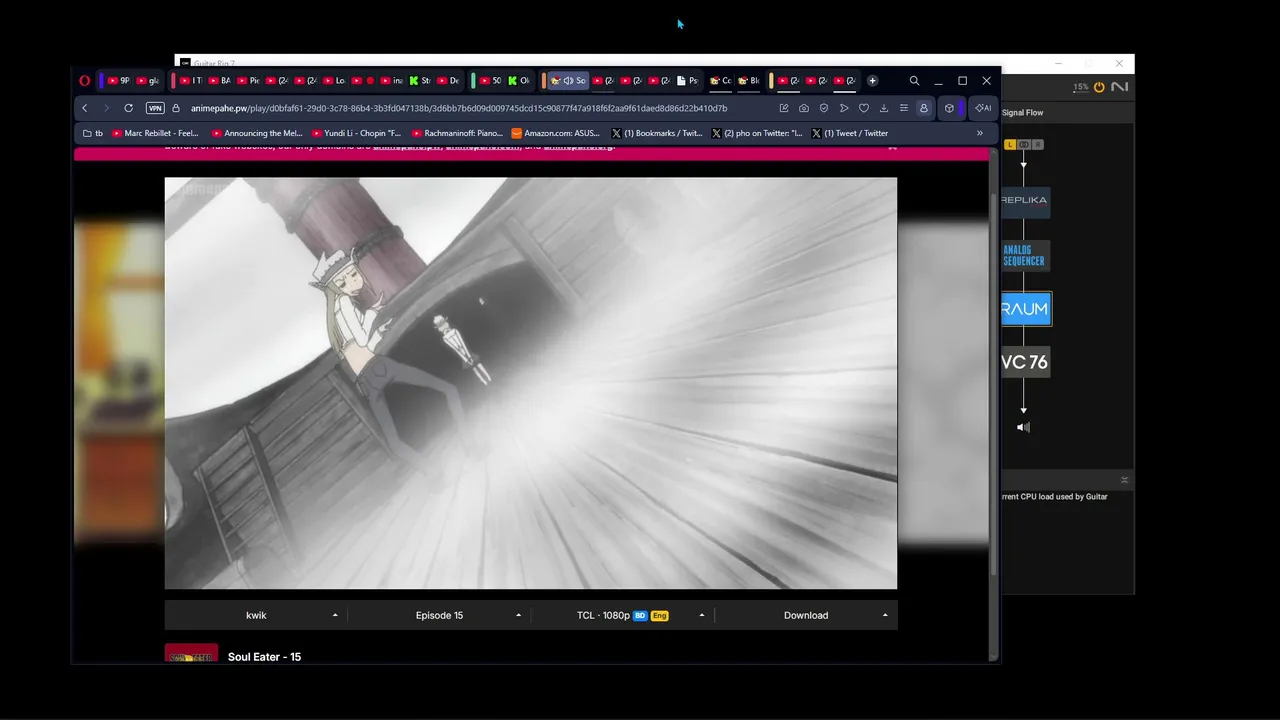This screenshot has height=720, width=1280.
Task: Click the browser page vertical scrollbar
Action: pos(993,385)
